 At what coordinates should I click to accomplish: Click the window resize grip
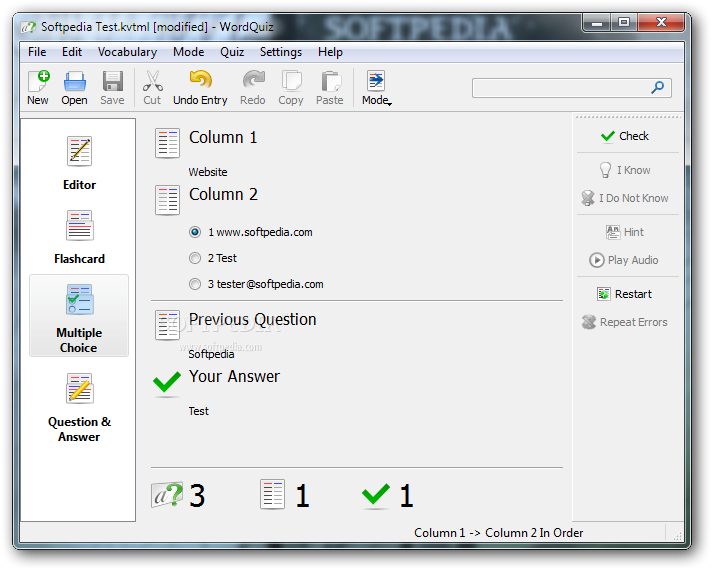click(677, 535)
